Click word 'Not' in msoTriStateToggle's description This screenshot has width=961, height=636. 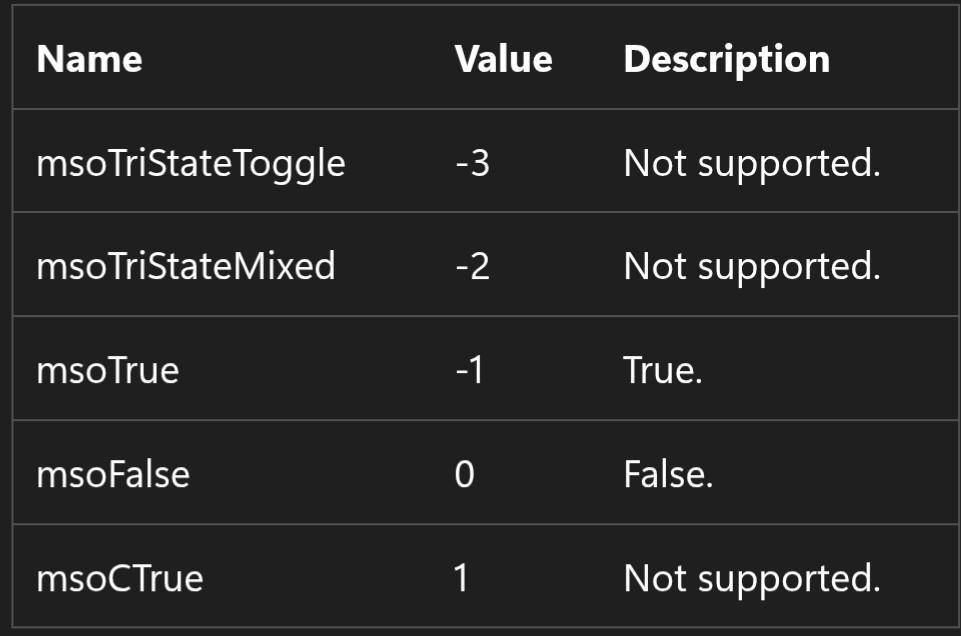coord(651,163)
